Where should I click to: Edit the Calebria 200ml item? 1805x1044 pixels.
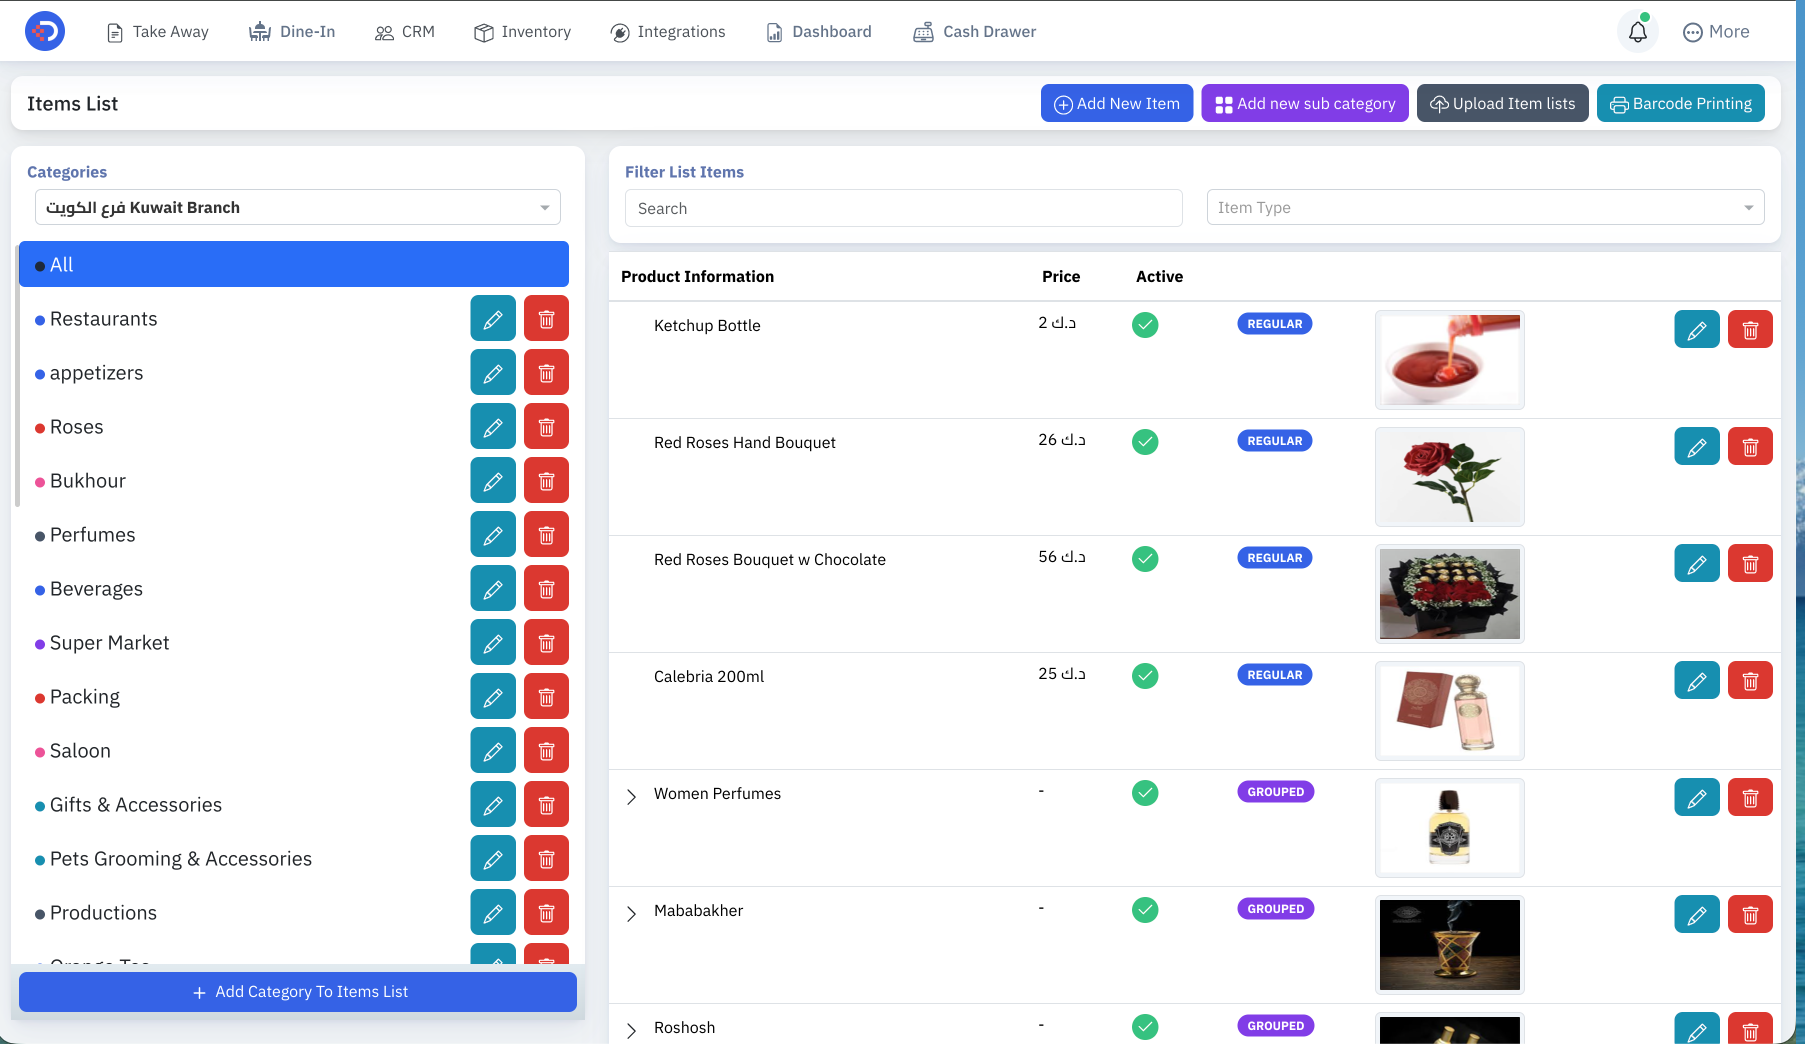(x=1697, y=680)
